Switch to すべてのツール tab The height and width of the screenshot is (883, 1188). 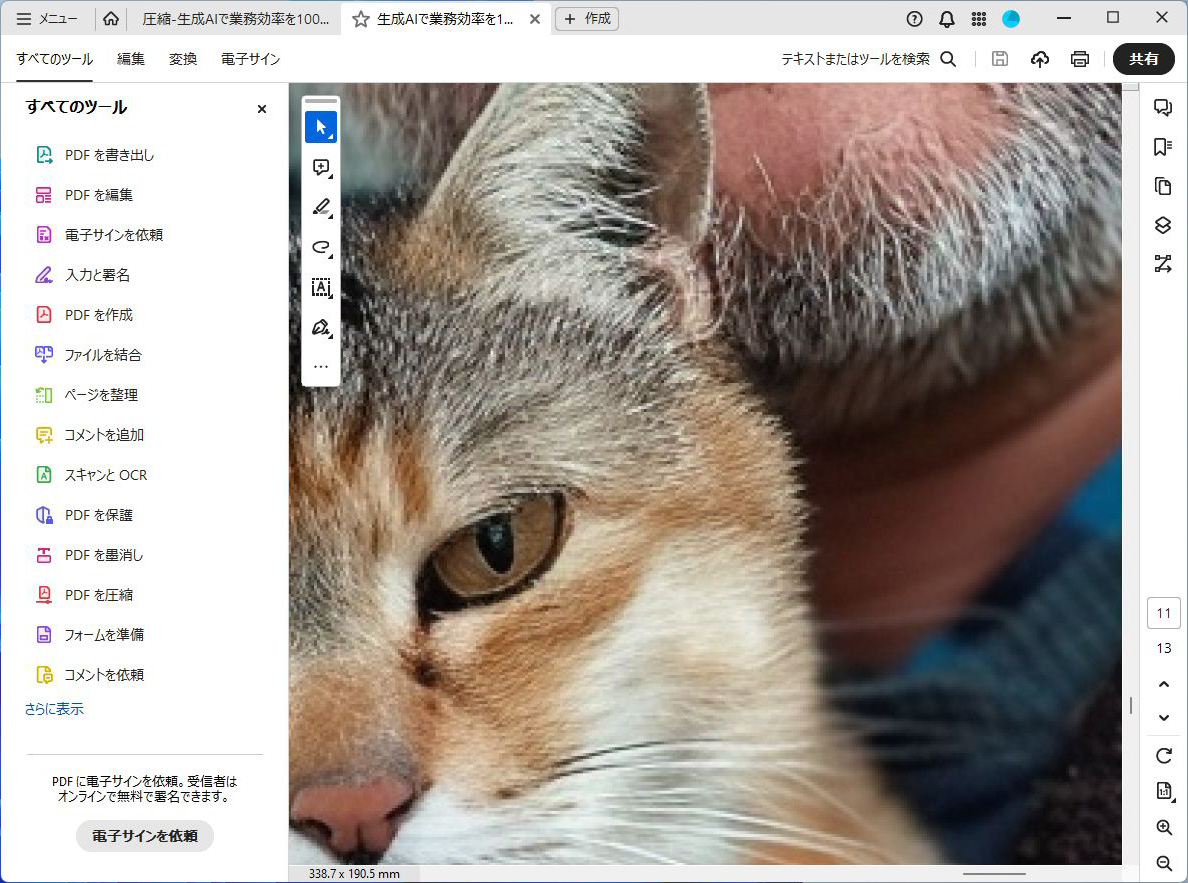[55, 59]
